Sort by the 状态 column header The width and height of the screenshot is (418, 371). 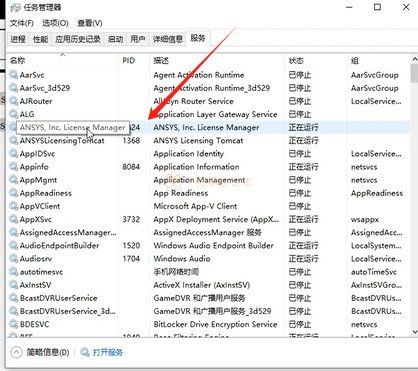pos(315,60)
